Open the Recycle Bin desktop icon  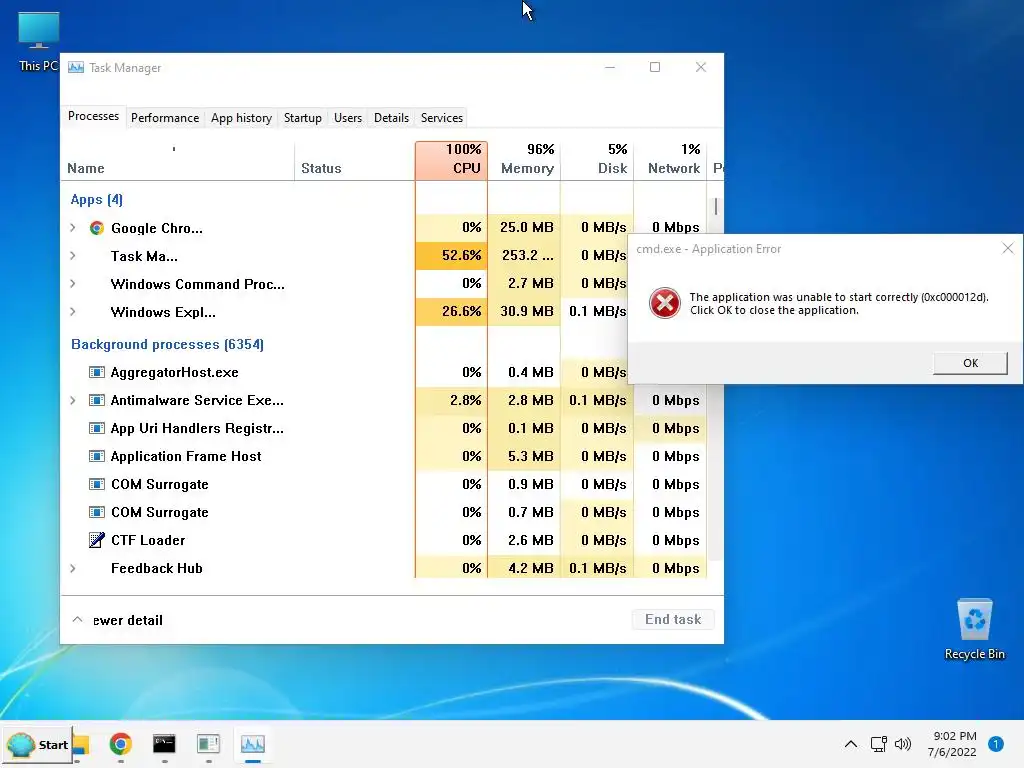pos(974,630)
